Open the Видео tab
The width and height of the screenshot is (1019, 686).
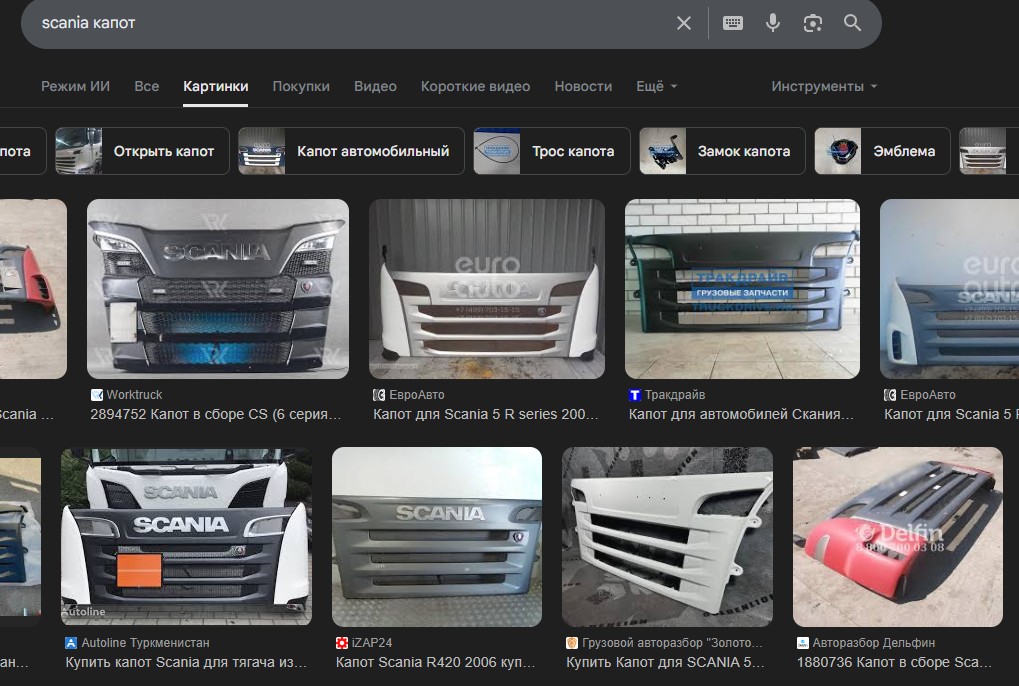pos(375,86)
